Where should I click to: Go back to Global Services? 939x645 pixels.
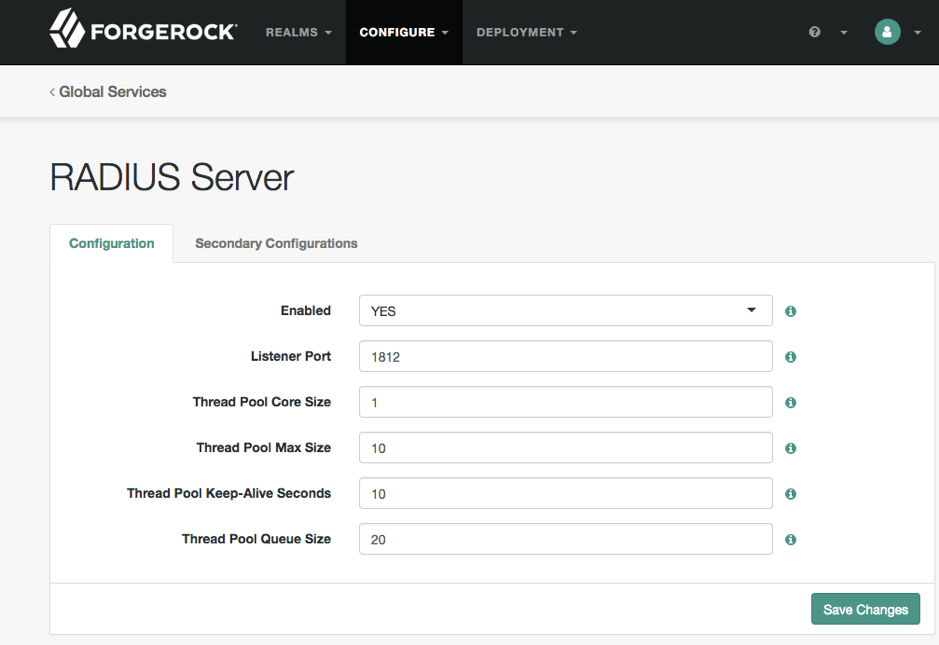(108, 92)
